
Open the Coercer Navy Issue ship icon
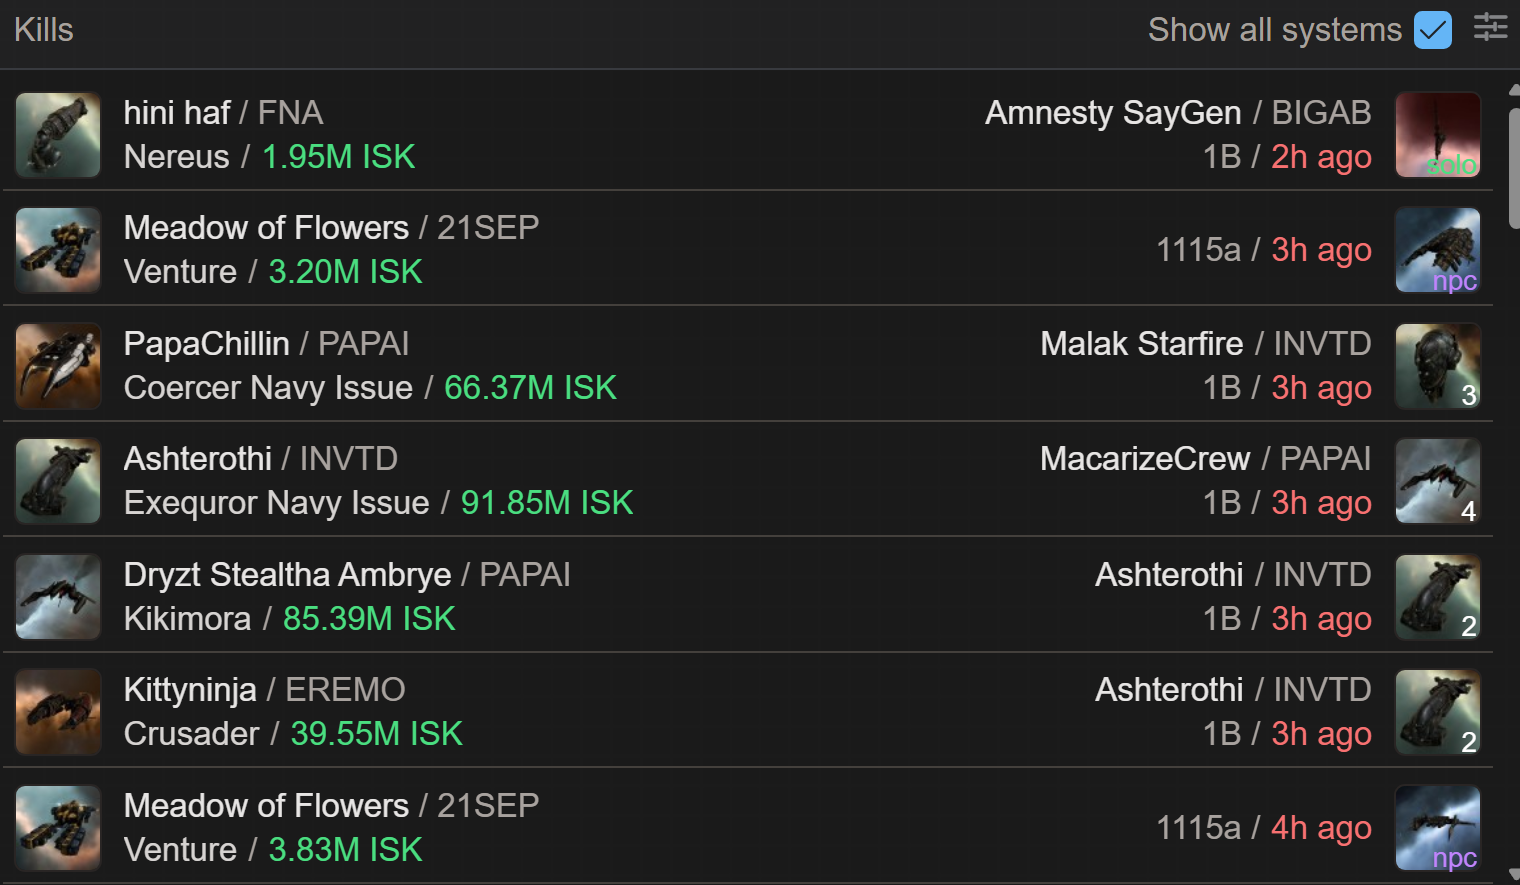[x=58, y=366]
